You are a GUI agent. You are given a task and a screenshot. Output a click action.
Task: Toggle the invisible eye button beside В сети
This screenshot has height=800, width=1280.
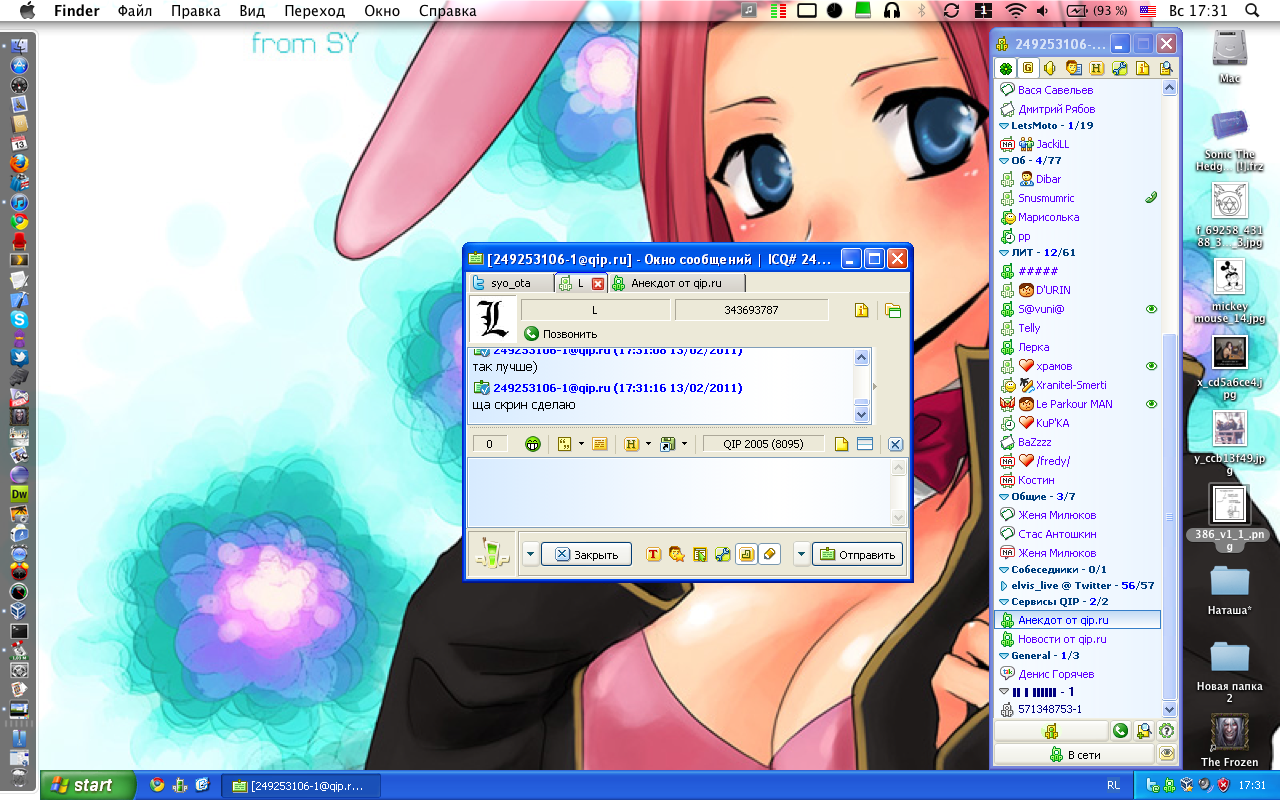[x=1165, y=754]
